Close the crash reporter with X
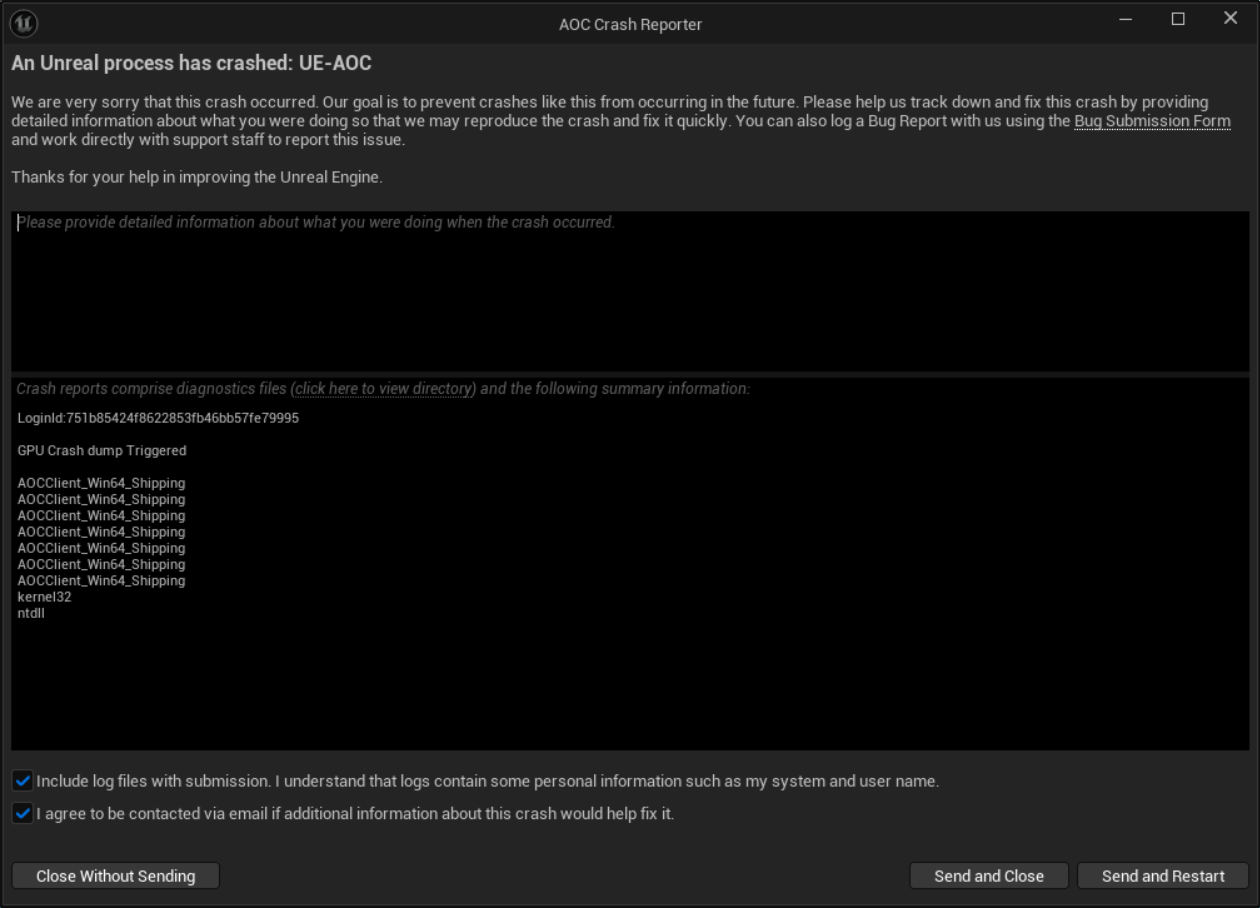The image size is (1260, 908). click(x=1231, y=19)
